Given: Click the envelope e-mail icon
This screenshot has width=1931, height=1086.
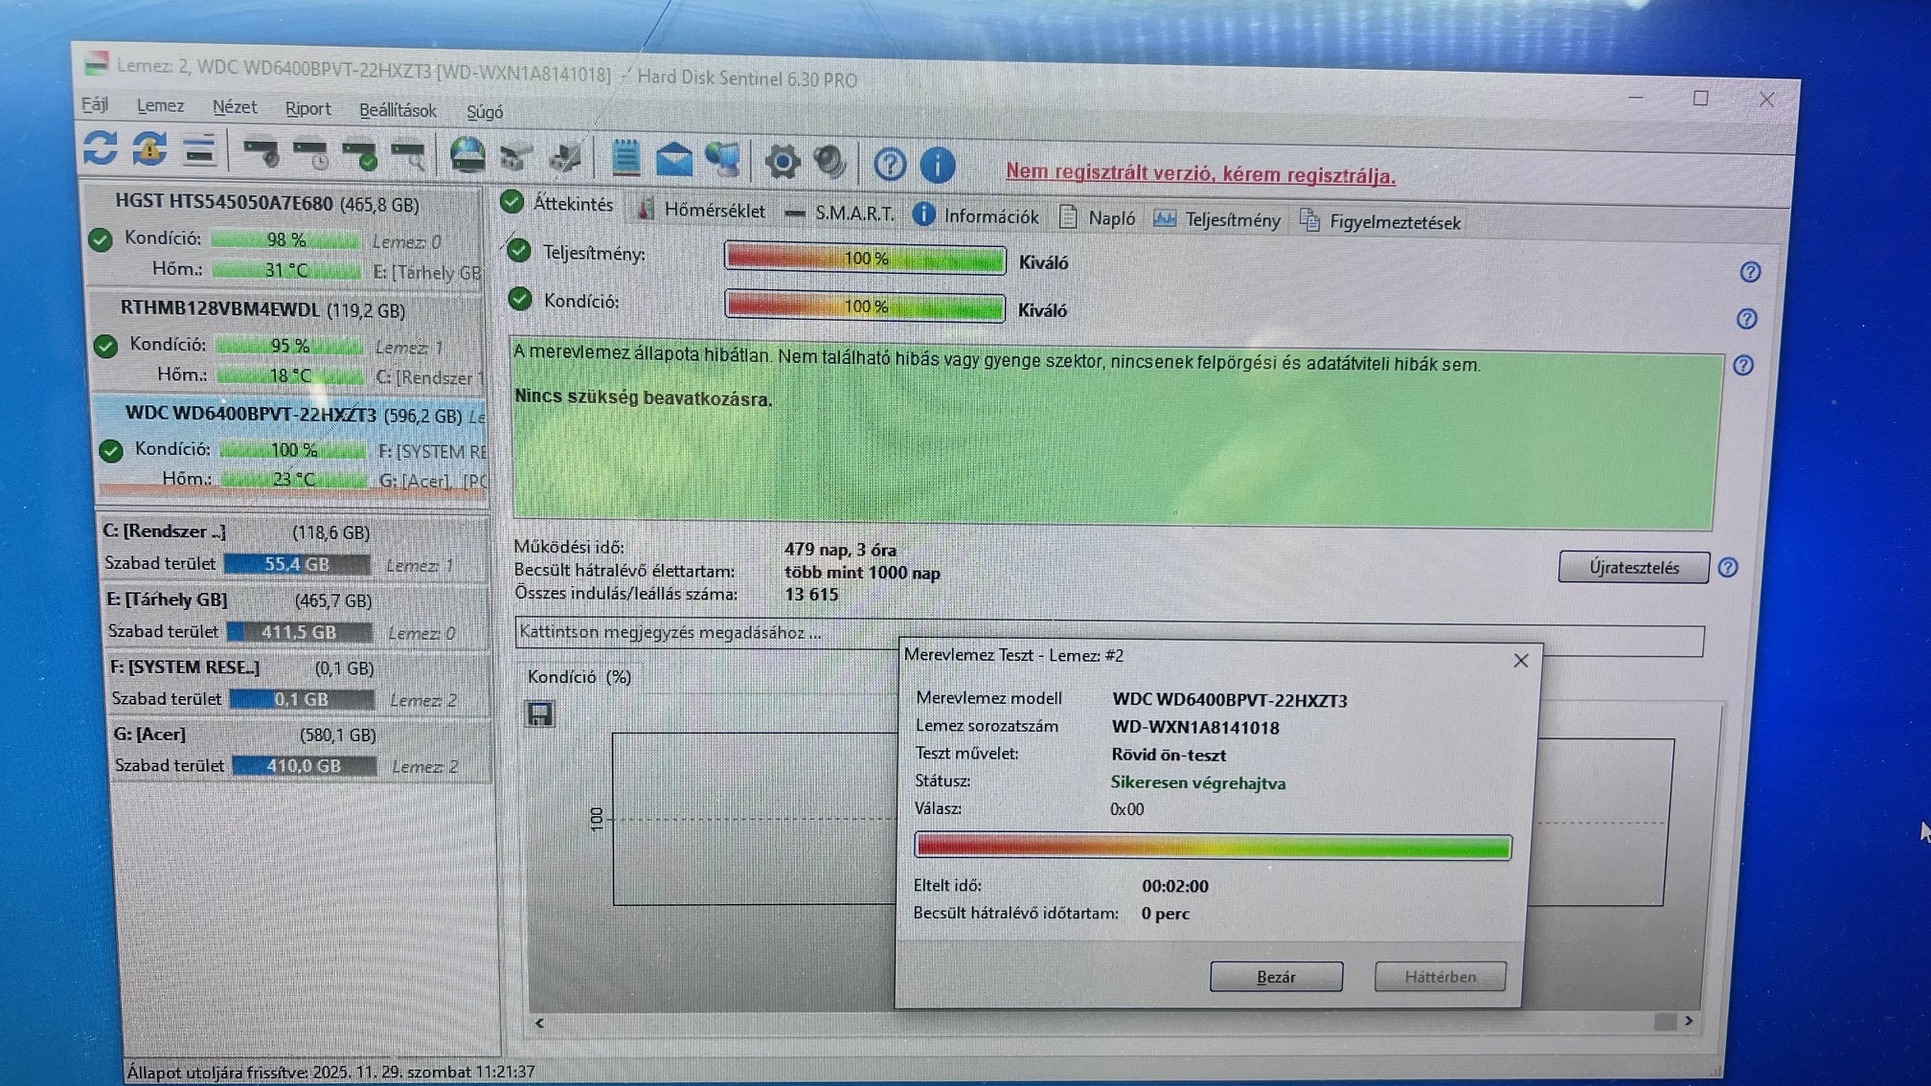Looking at the screenshot, I should click(674, 159).
